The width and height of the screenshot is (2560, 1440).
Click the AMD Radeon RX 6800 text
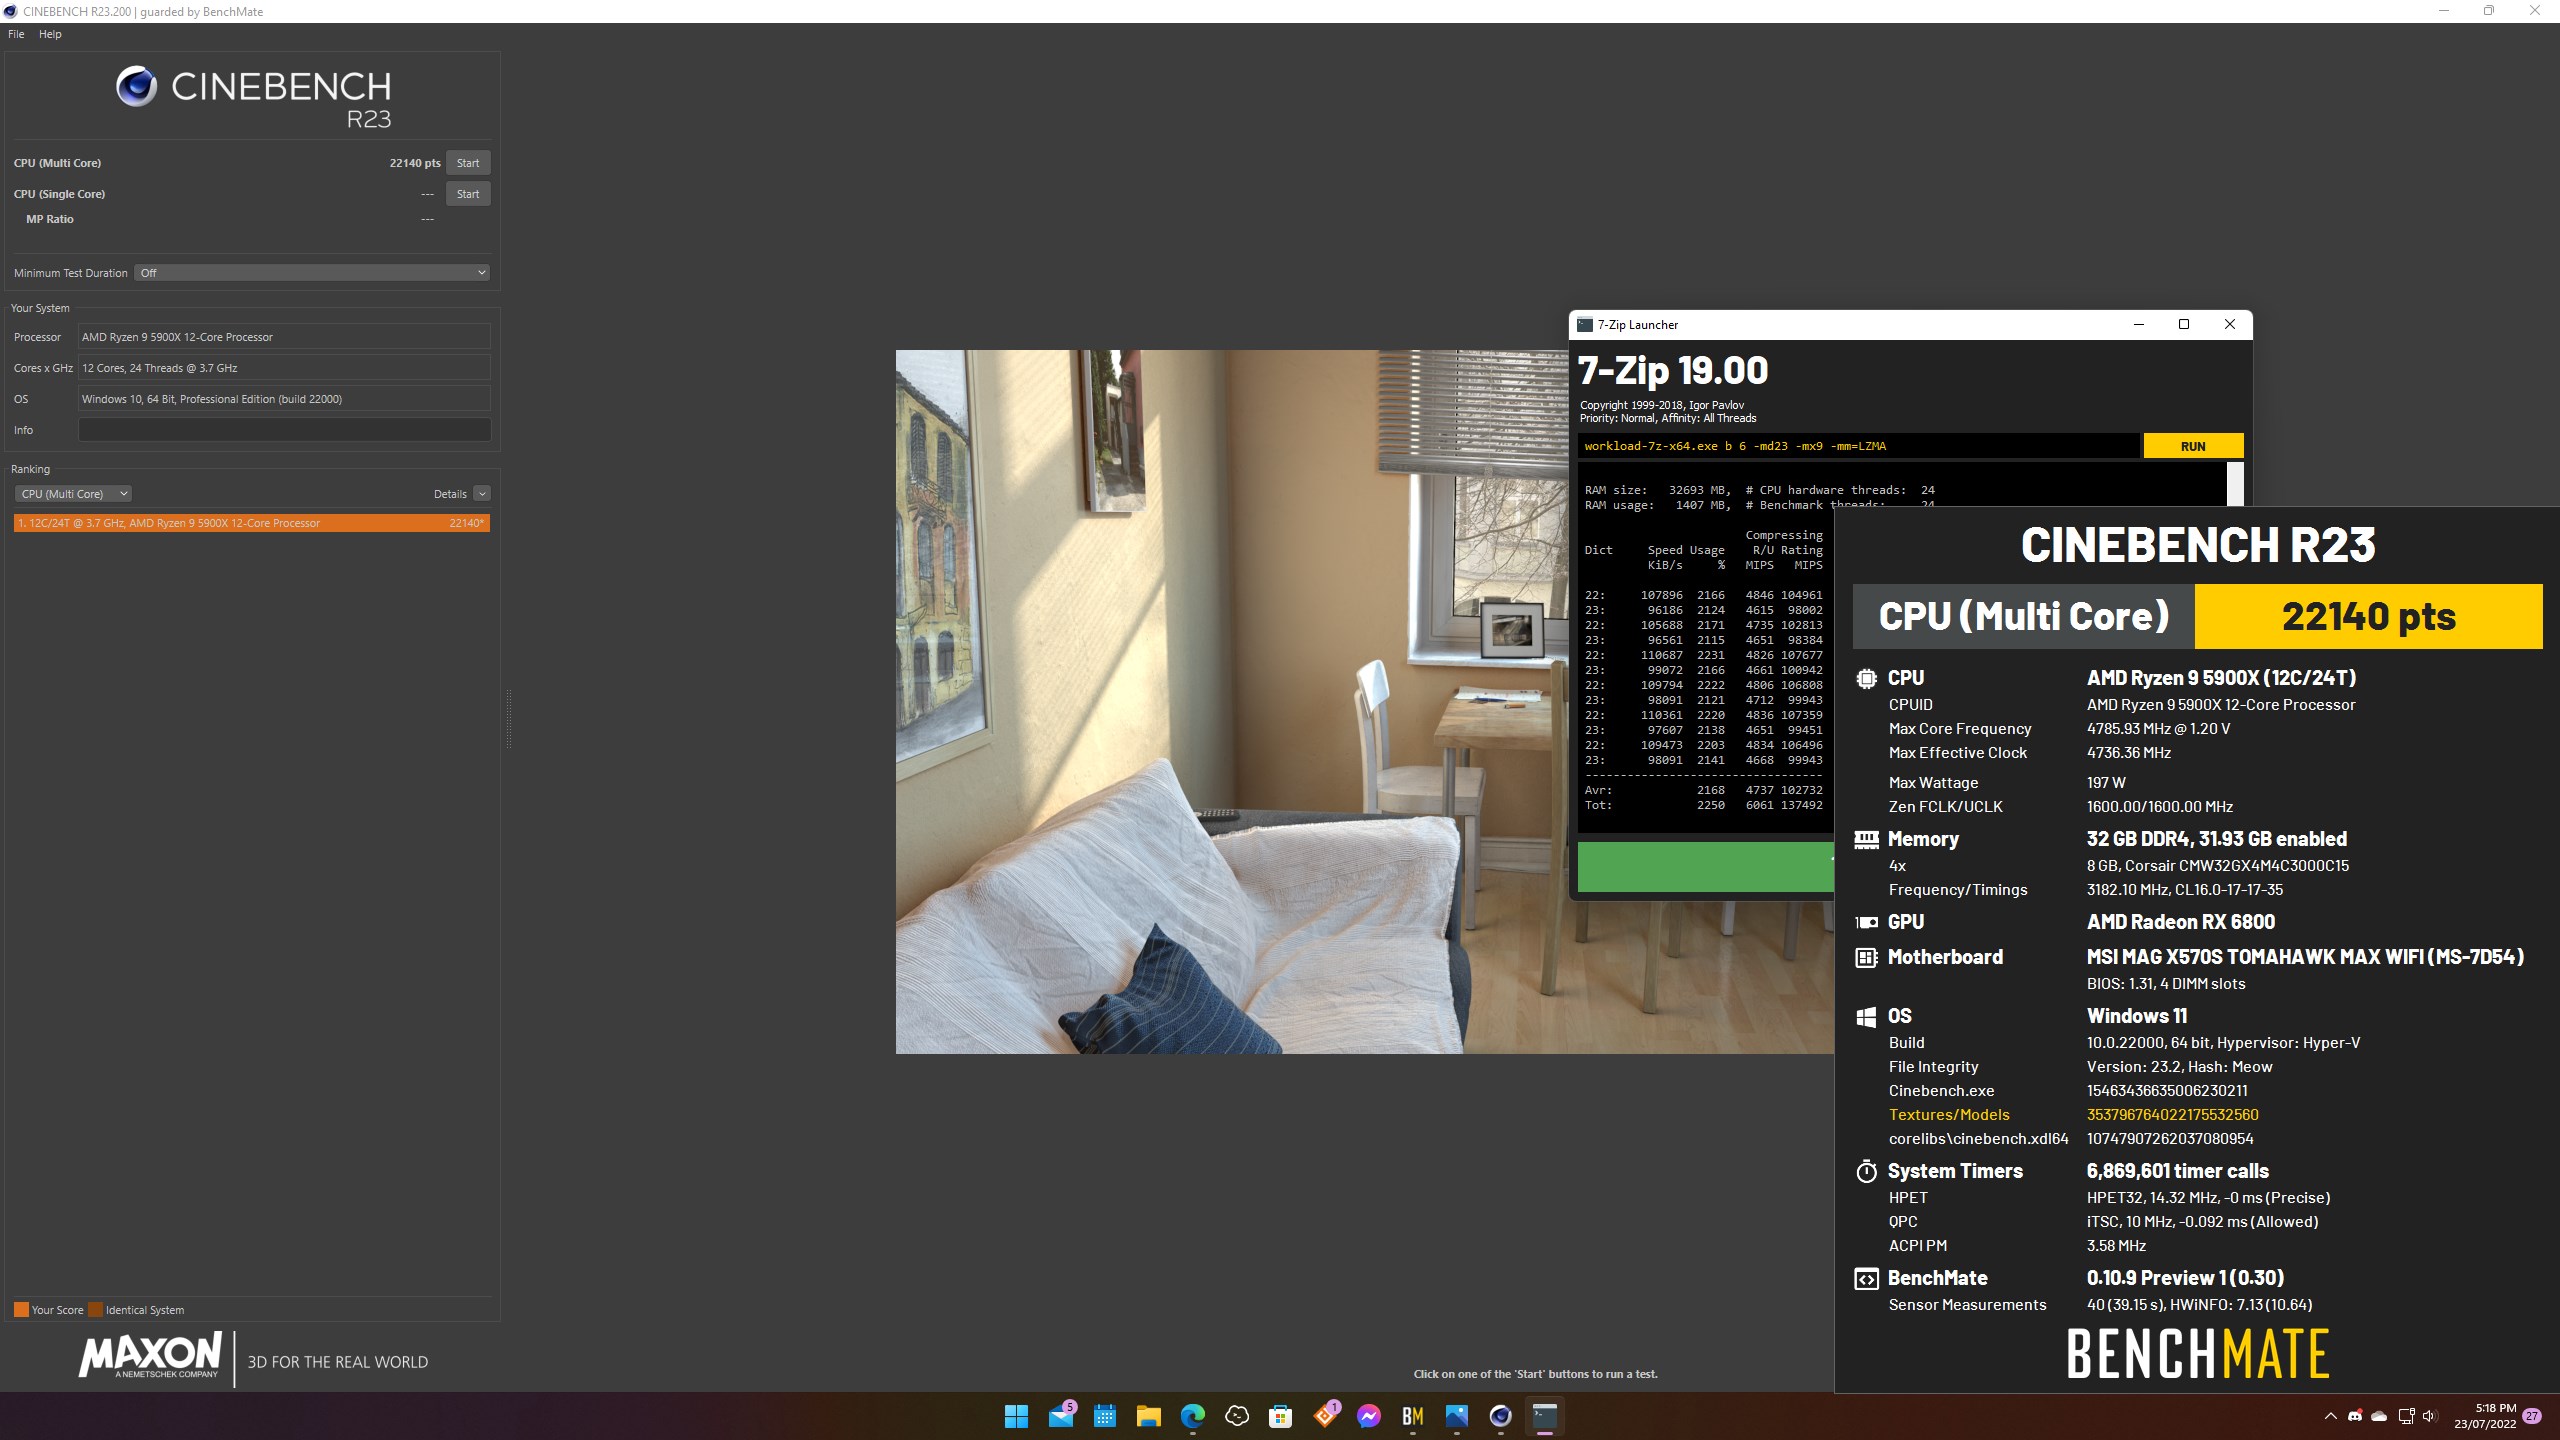(2180, 922)
